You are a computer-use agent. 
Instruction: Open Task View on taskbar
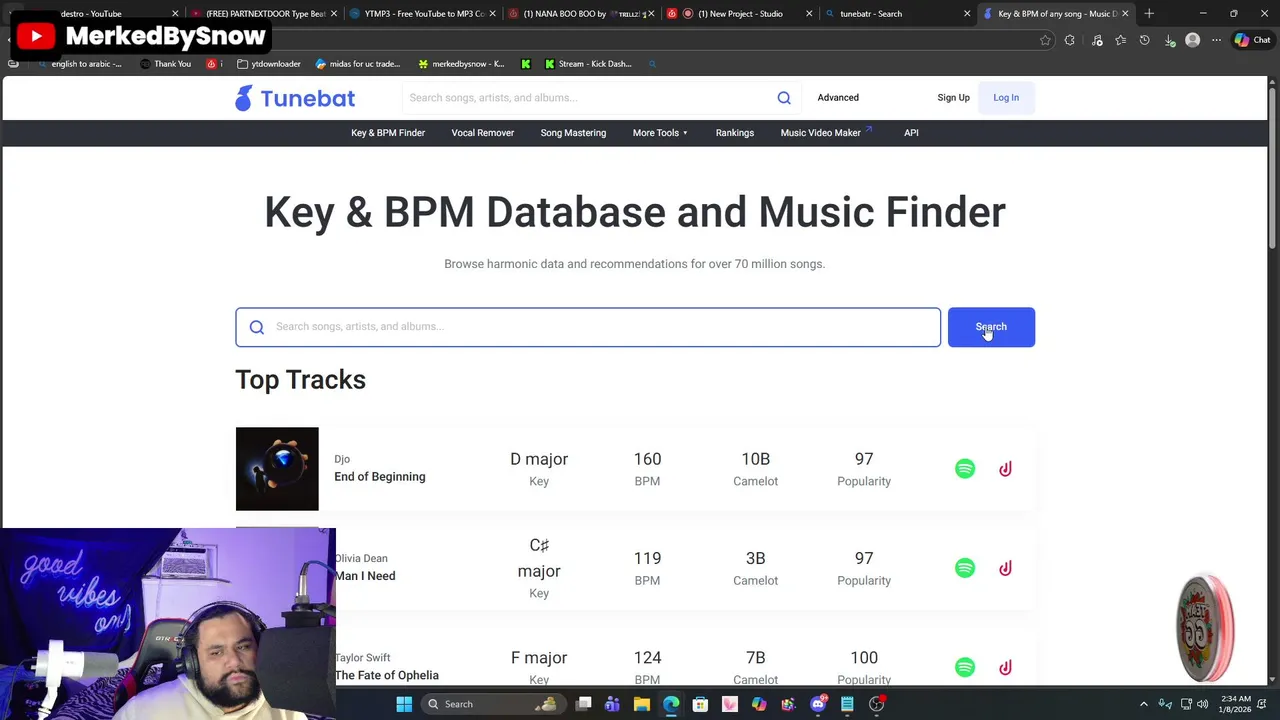pos(584,704)
